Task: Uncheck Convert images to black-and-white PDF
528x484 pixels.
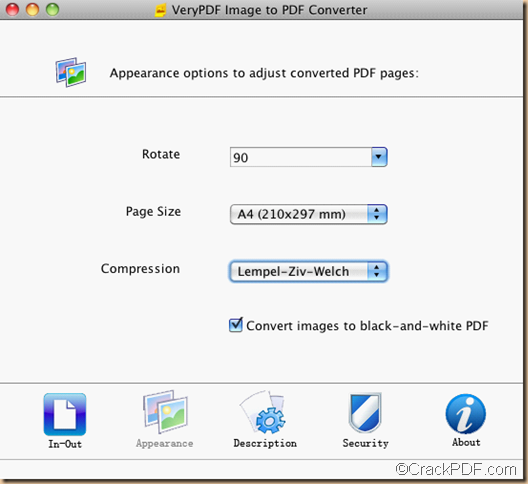Action: tap(235, 325)
